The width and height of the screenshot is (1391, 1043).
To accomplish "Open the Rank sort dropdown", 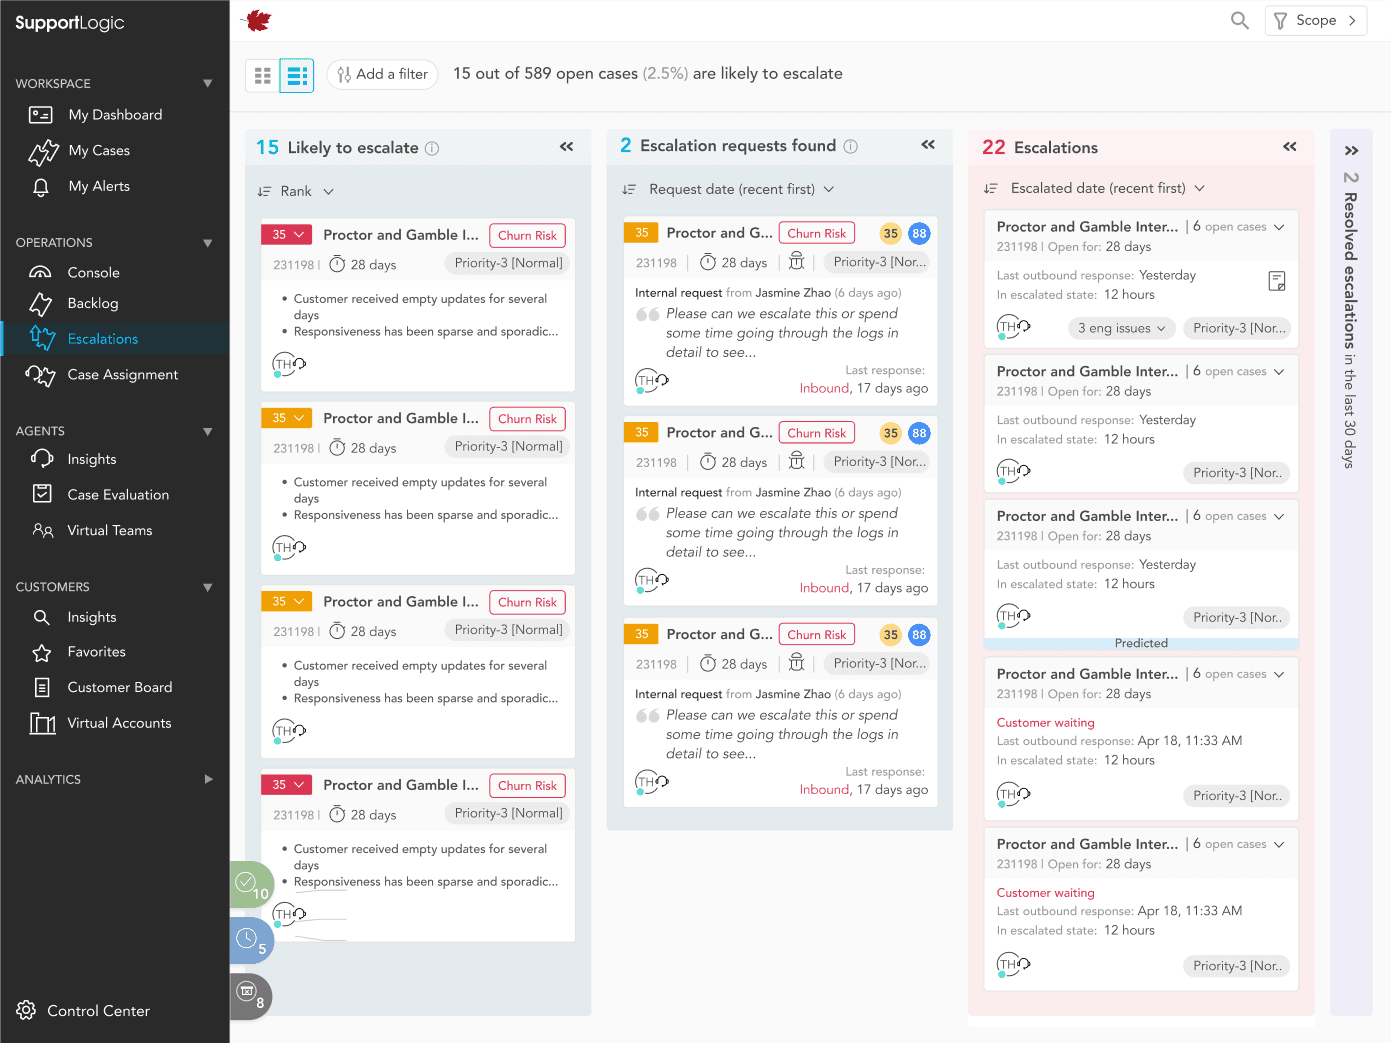I will 296,191.
